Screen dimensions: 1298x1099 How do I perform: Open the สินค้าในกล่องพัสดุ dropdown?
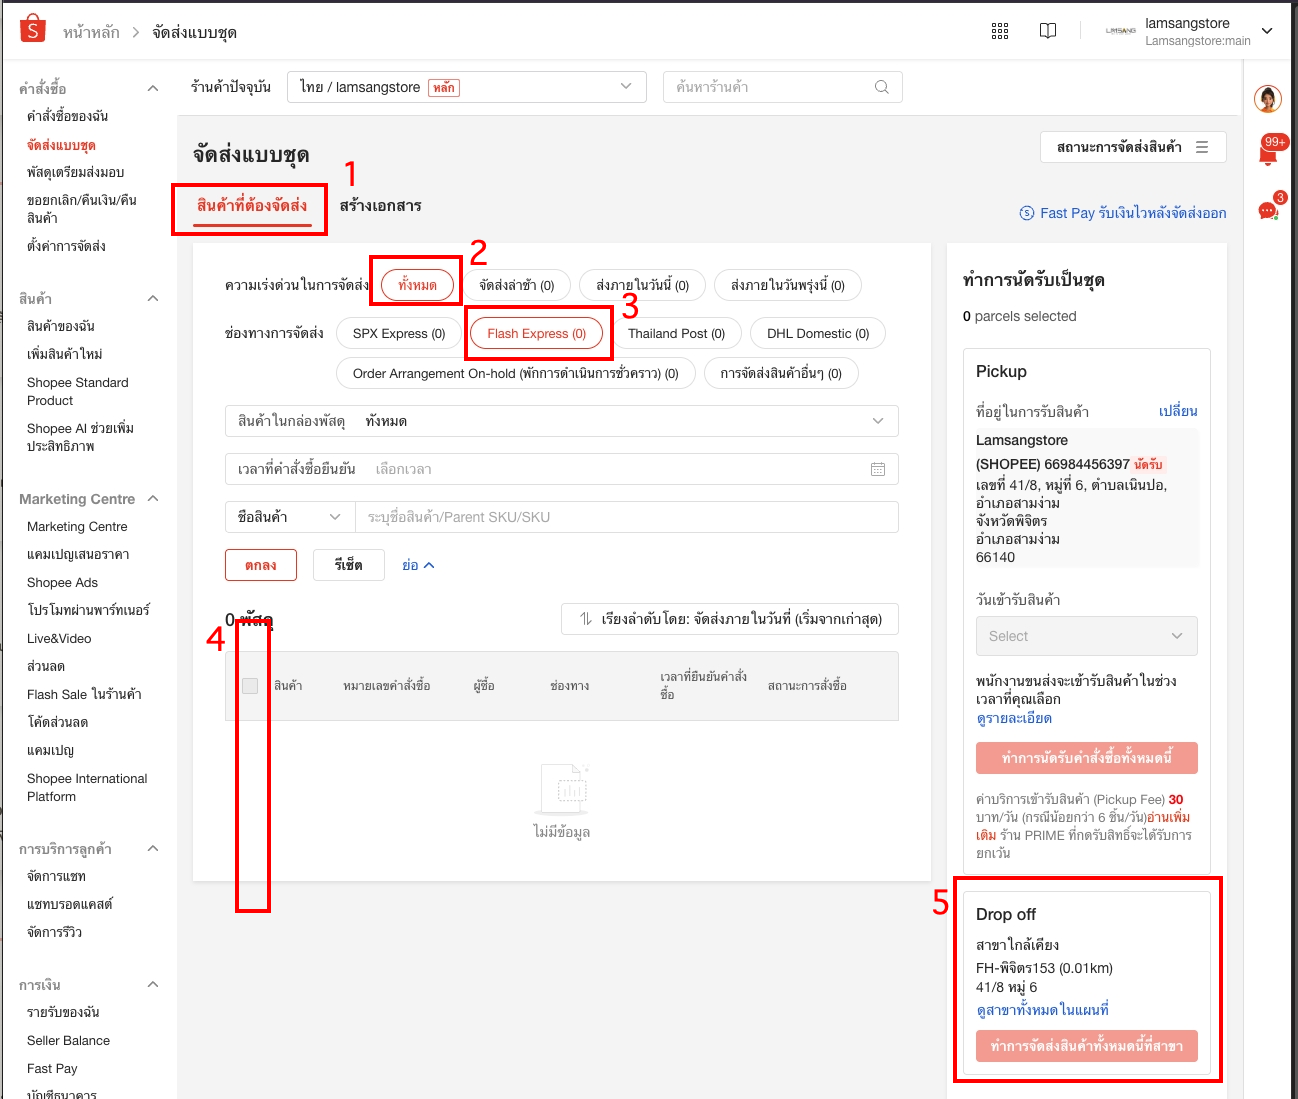click(x=562, y=421)
